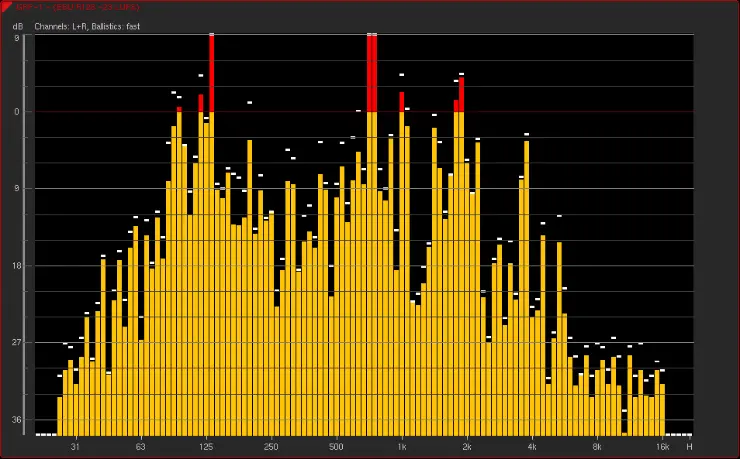Click the 1k frequency axis label
Screen dimensions: 740x459
coord(402,446)
